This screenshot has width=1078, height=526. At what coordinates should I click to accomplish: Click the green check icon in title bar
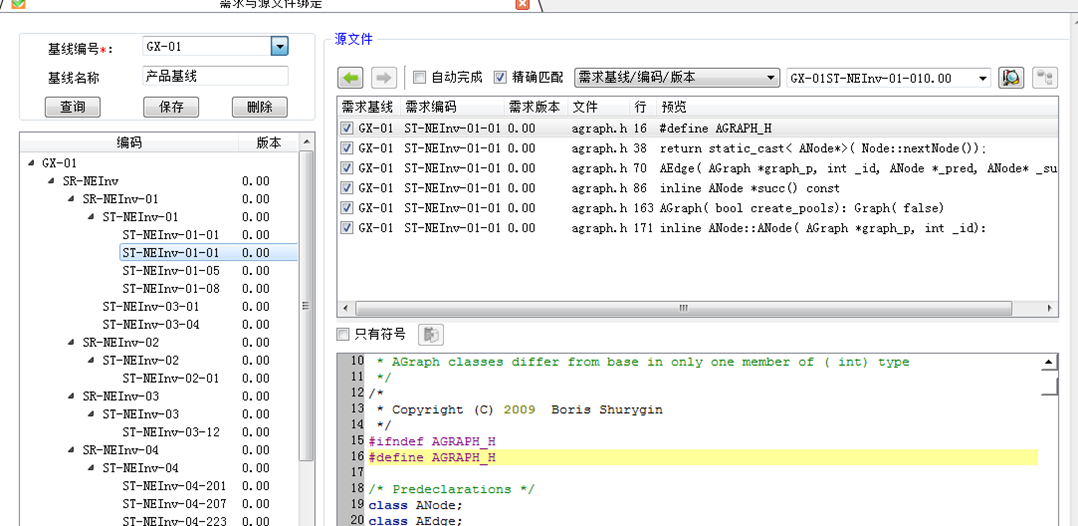coord(17,4)
